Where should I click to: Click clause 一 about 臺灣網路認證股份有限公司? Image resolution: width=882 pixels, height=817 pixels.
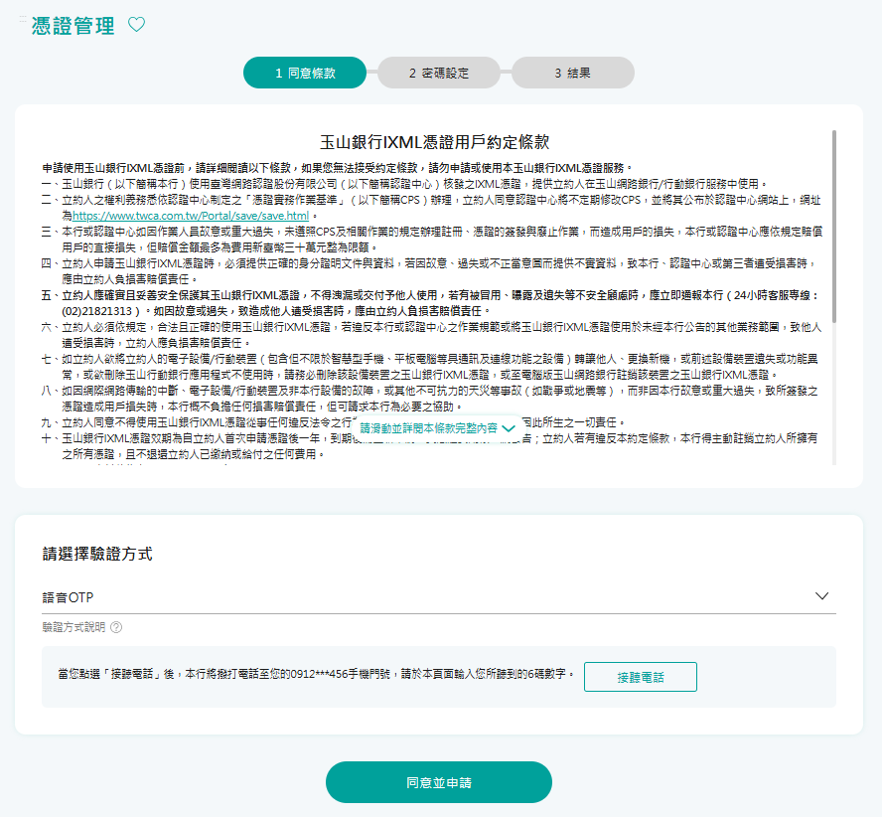(405, 184)
